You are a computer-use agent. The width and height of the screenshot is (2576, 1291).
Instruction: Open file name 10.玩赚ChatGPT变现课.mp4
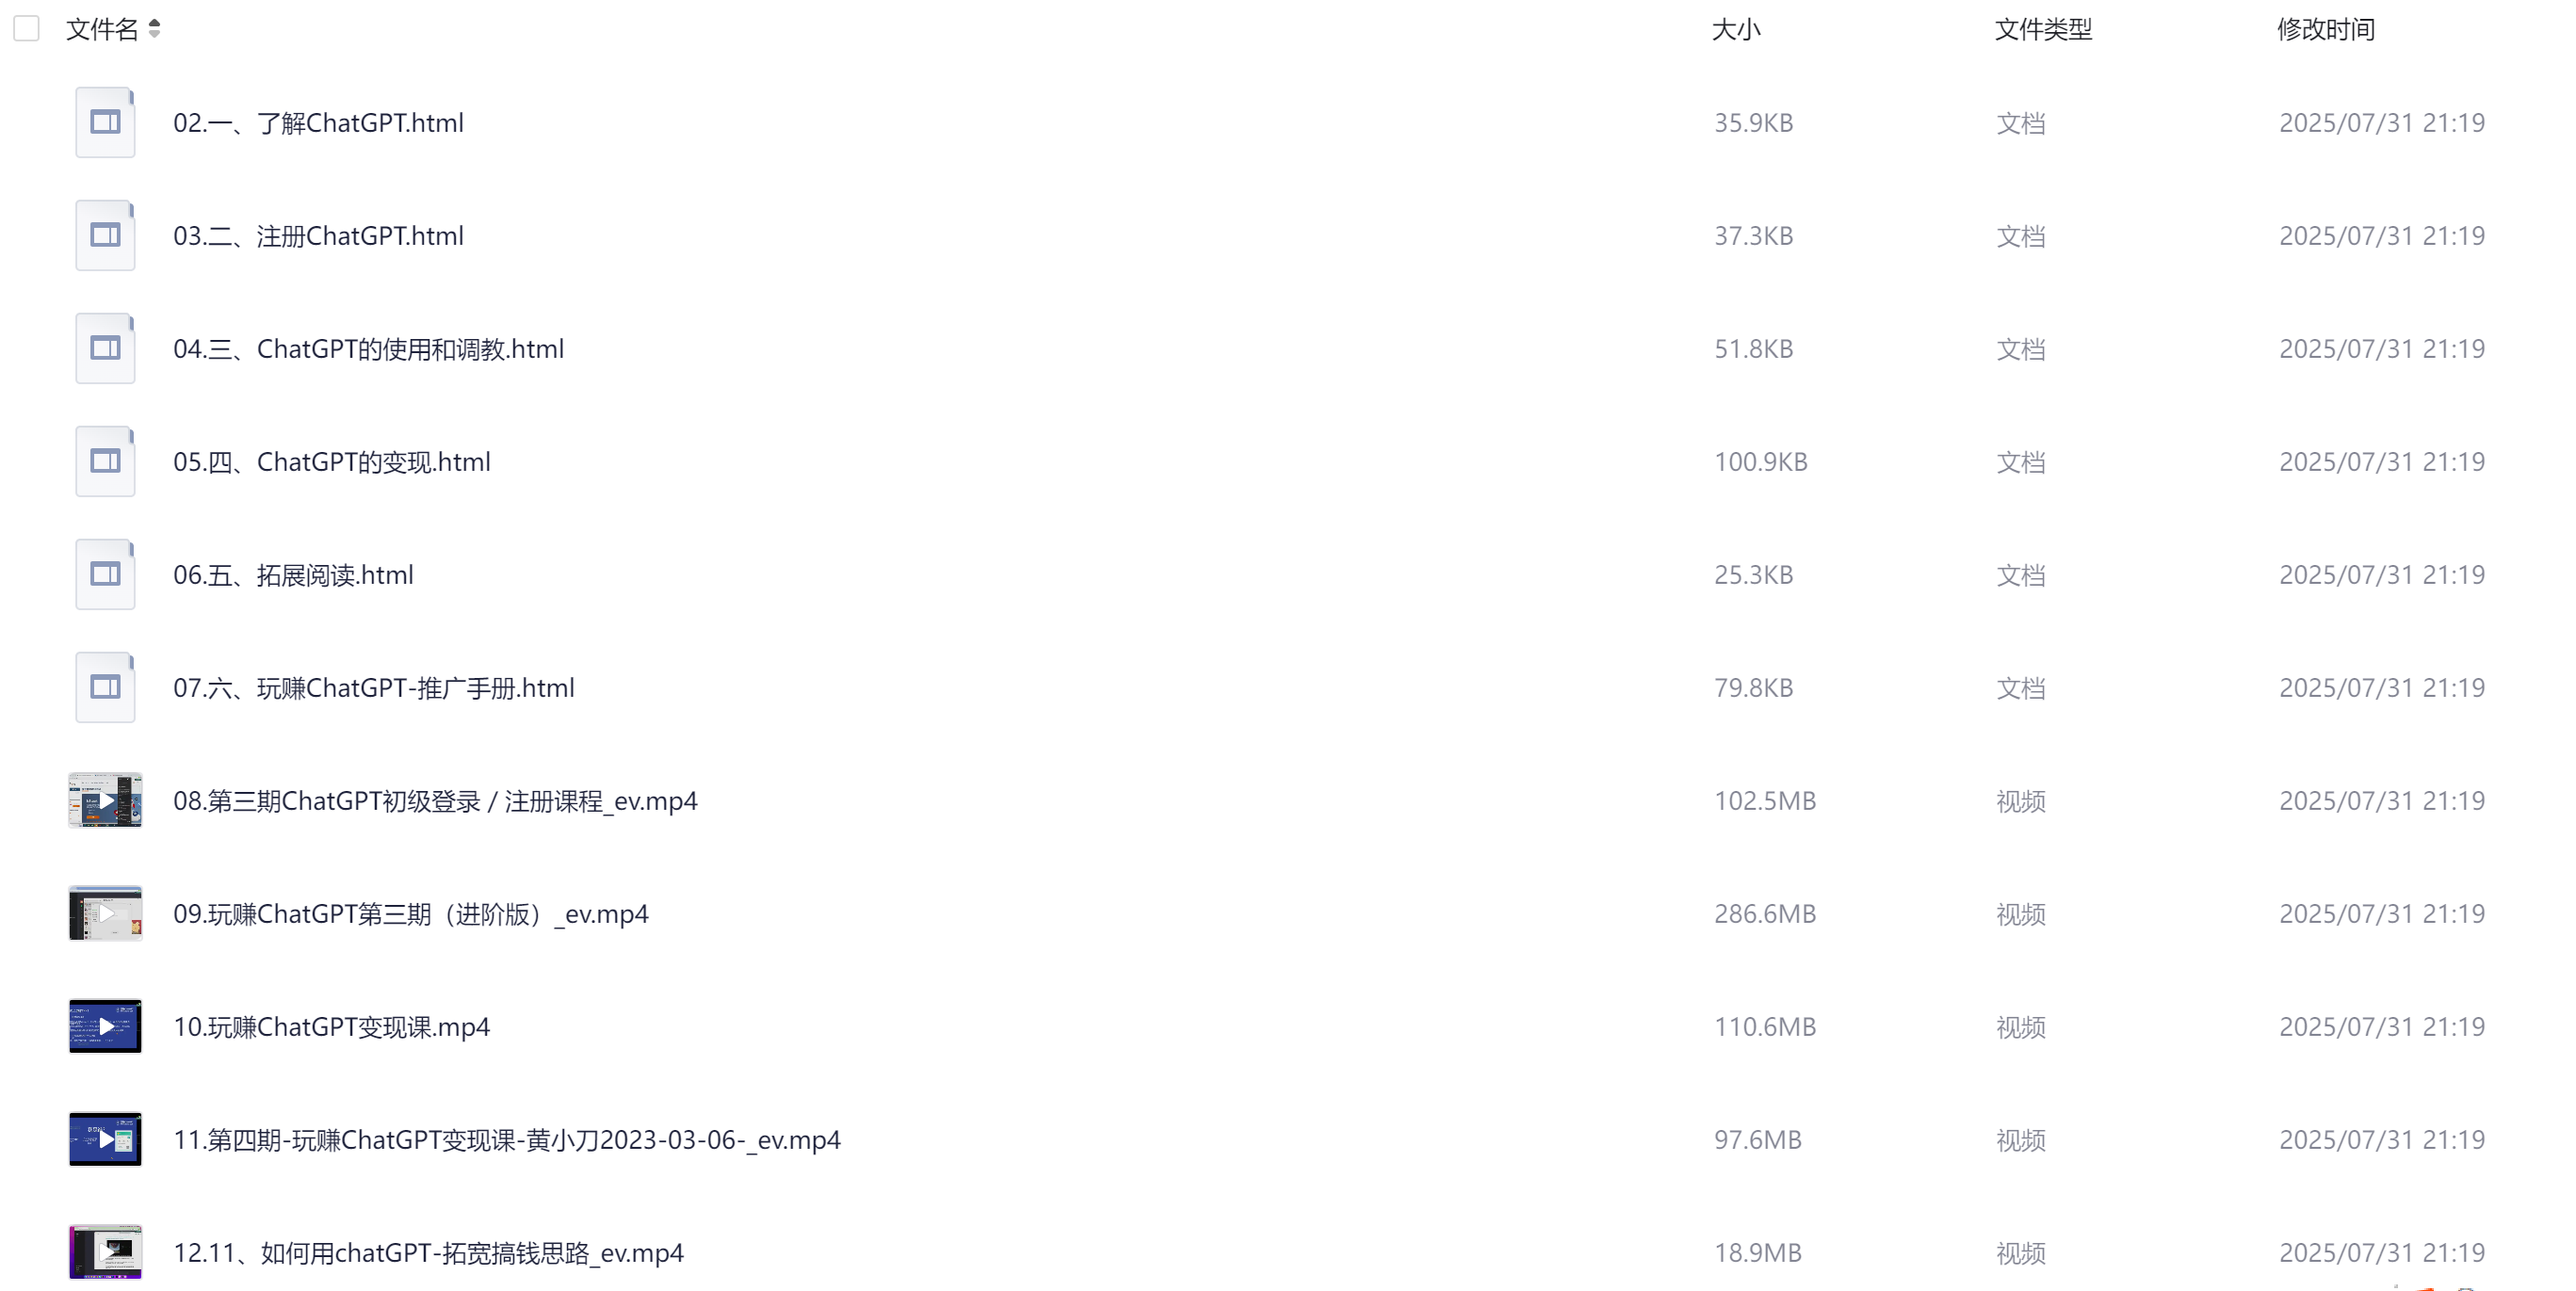pos(332,1027)
